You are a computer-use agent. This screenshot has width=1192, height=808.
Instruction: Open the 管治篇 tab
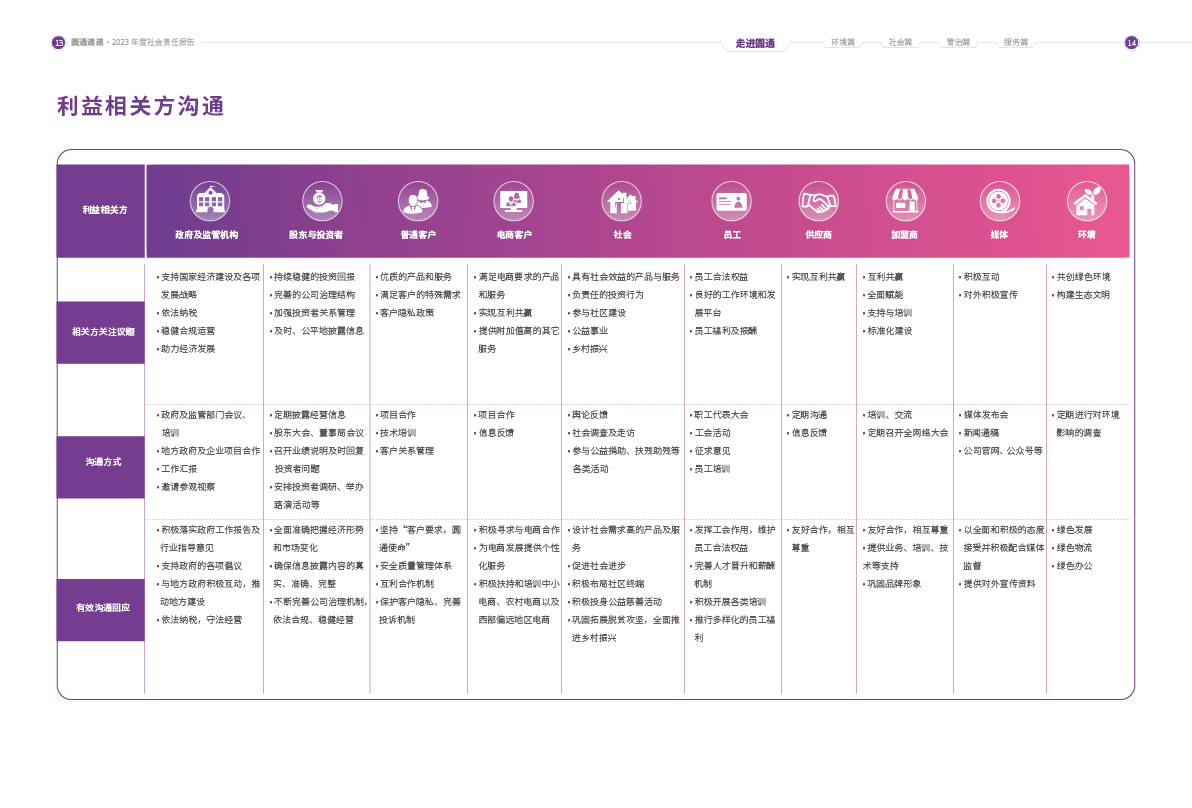tap(957, 42)
